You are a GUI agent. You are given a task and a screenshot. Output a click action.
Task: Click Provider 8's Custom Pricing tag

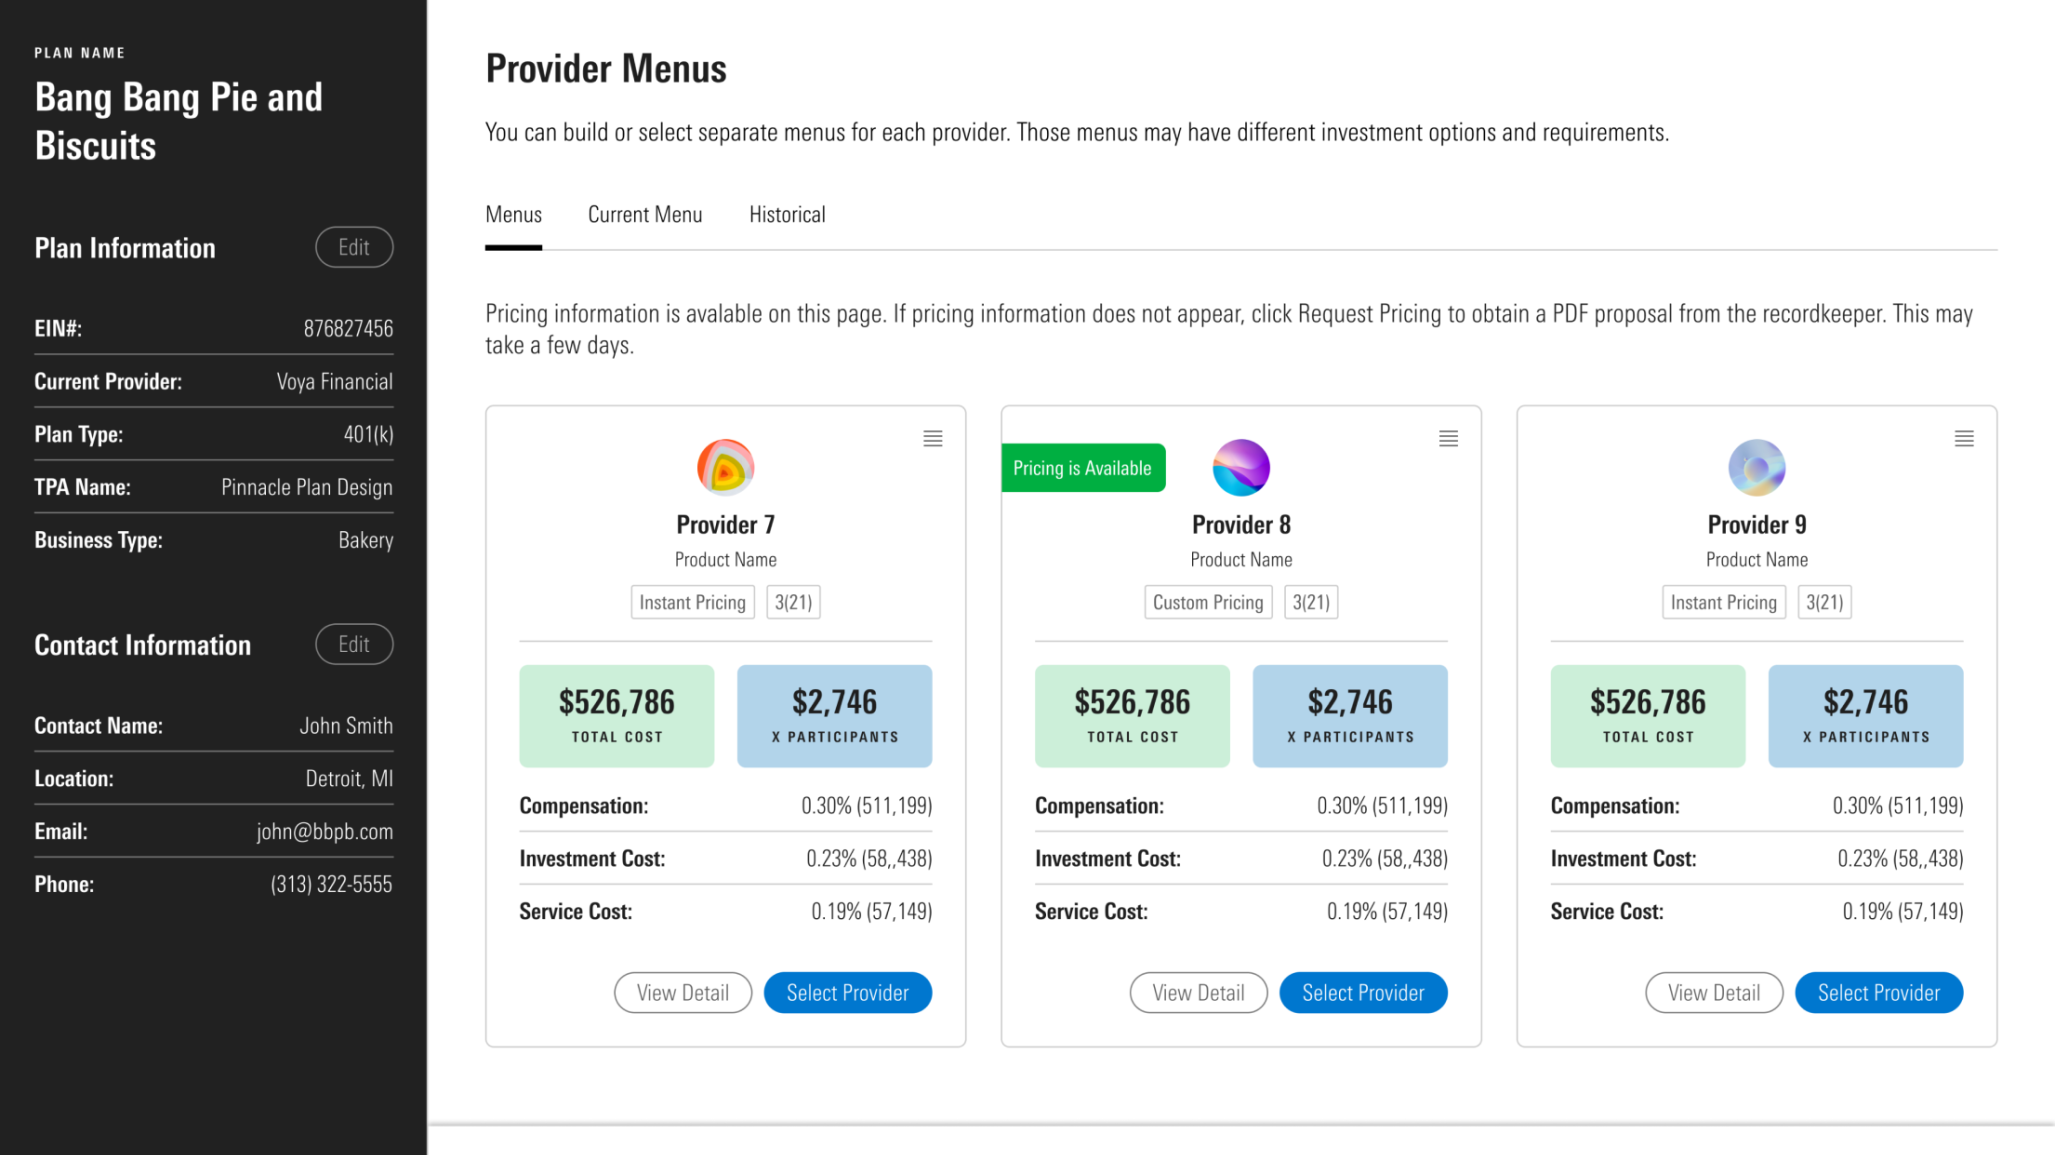point(1208,603)
